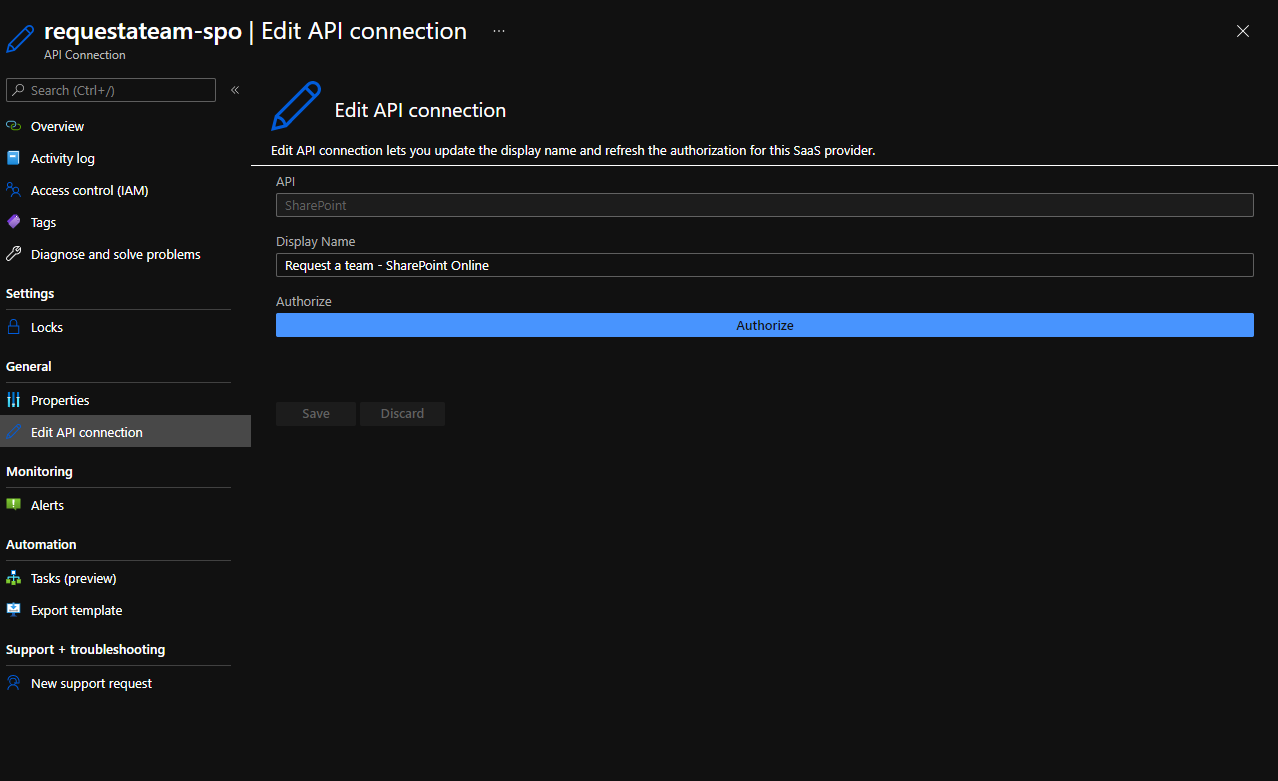Click the Export template monitor icon
Image resolution: width=1278 pixels, height=781 pixels.
coord(13,610)
